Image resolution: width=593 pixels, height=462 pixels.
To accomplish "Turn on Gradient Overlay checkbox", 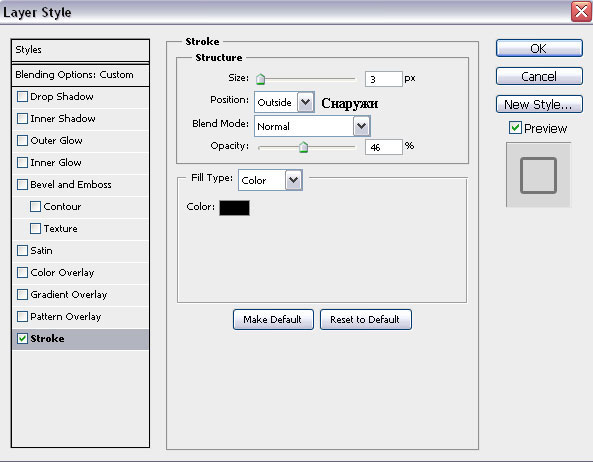I will [22, 295].
